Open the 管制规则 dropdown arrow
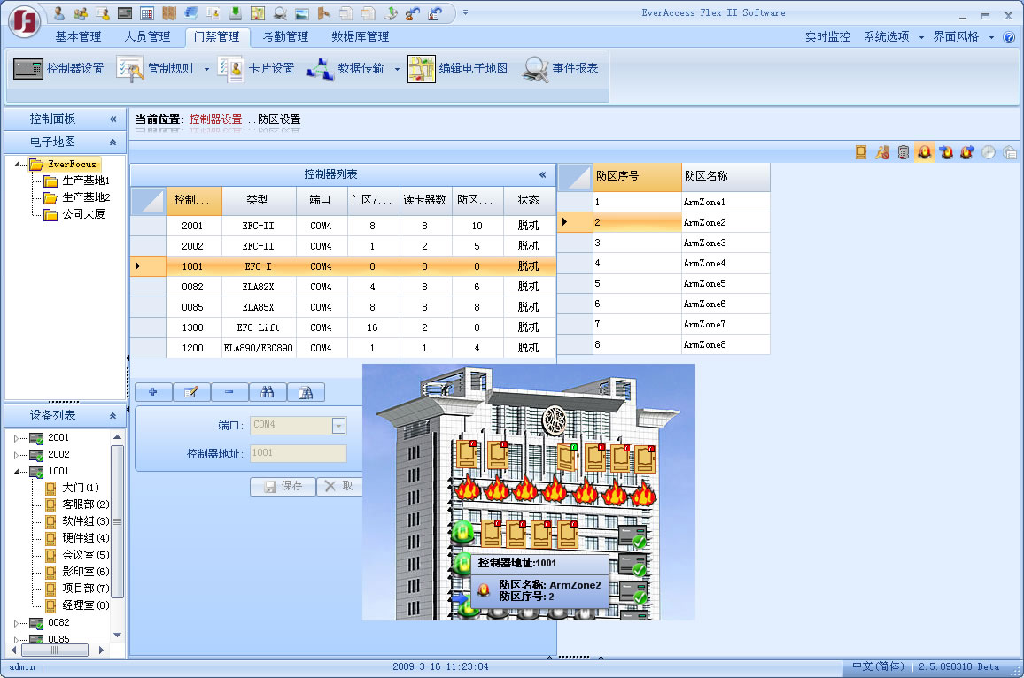The image size is (1024, 678). click(x=207, y=70)
